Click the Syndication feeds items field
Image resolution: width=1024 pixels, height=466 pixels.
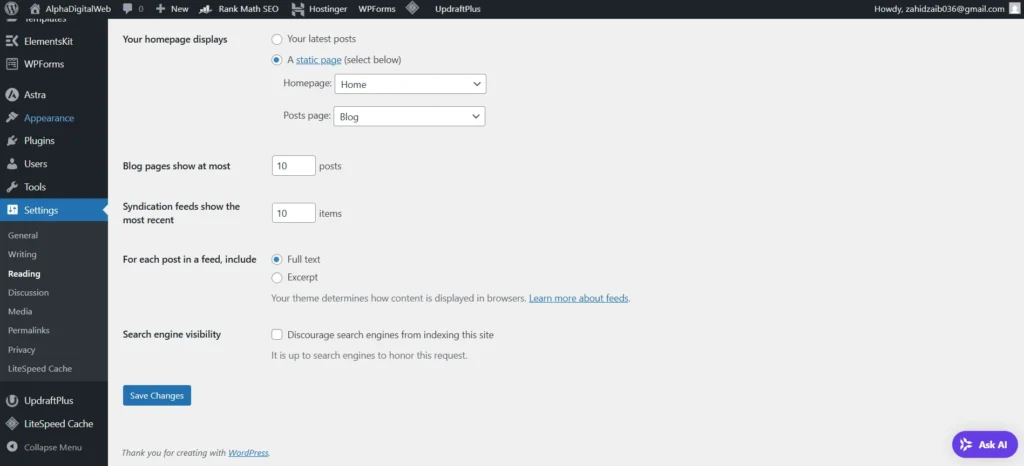pyautogui.click(x=294, y=213)
